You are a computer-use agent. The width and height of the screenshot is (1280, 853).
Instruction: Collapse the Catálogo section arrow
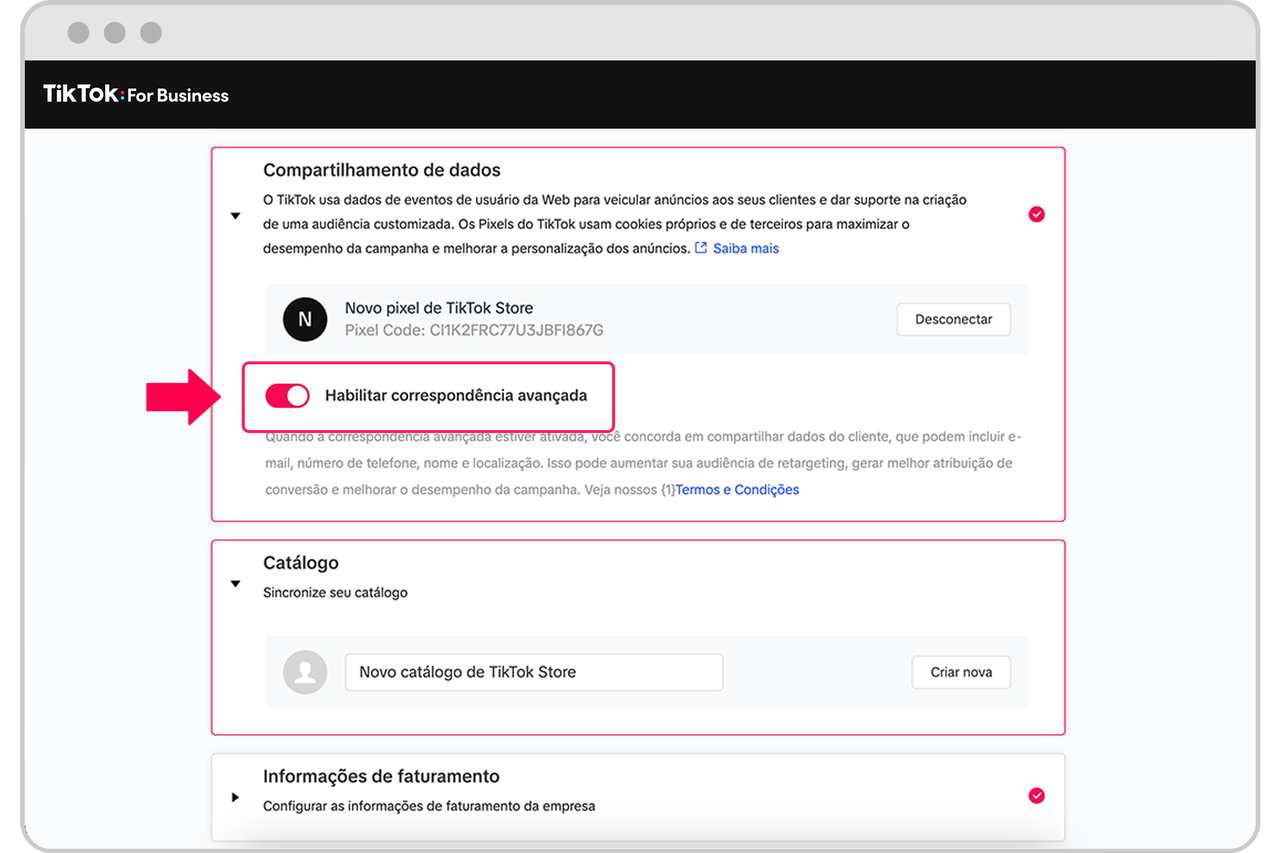pos(235,584)
